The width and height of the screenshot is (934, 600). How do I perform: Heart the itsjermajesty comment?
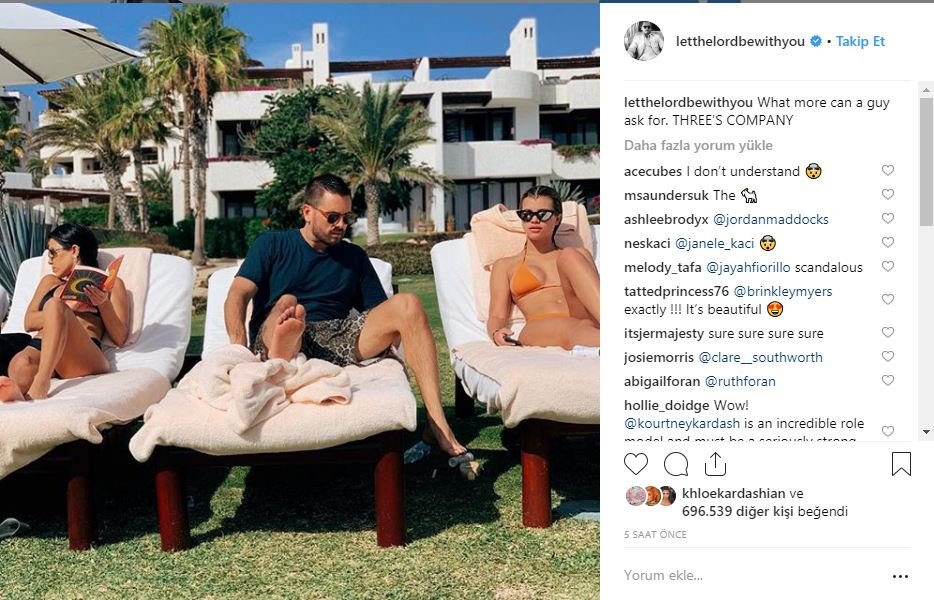coord(888,332)
